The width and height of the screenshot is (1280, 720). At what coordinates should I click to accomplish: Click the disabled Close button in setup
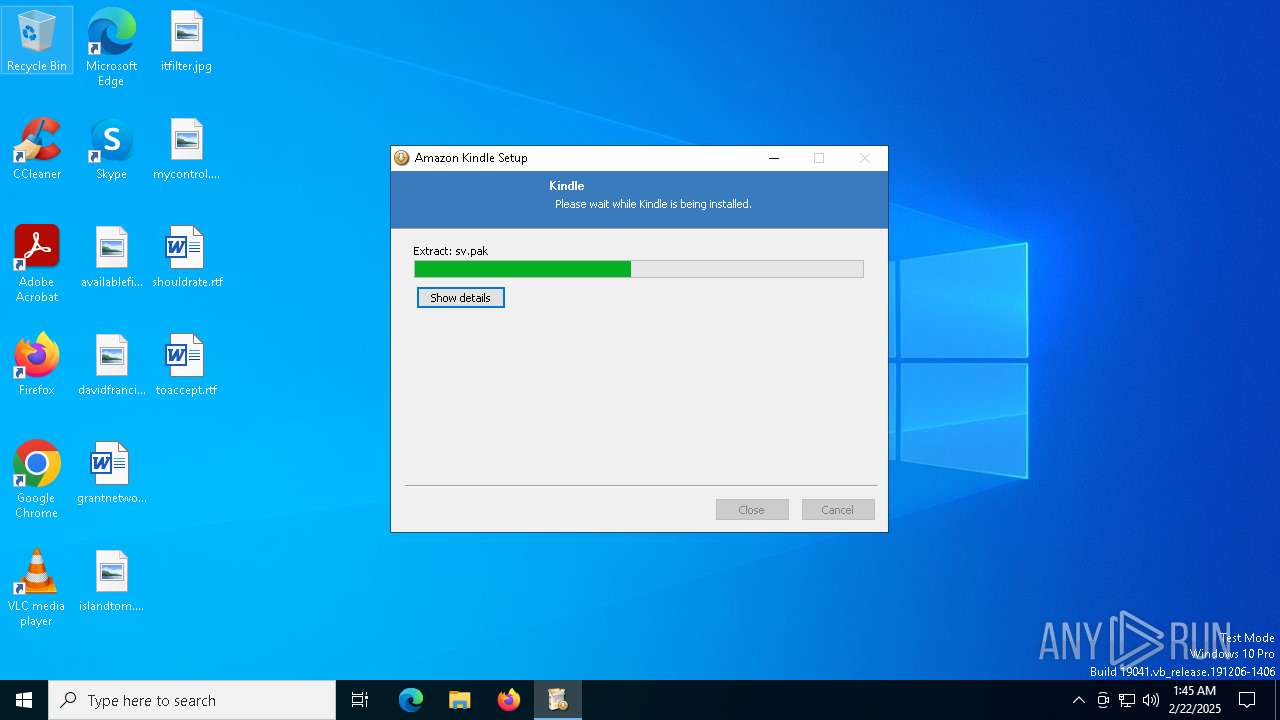pos(752,510)
